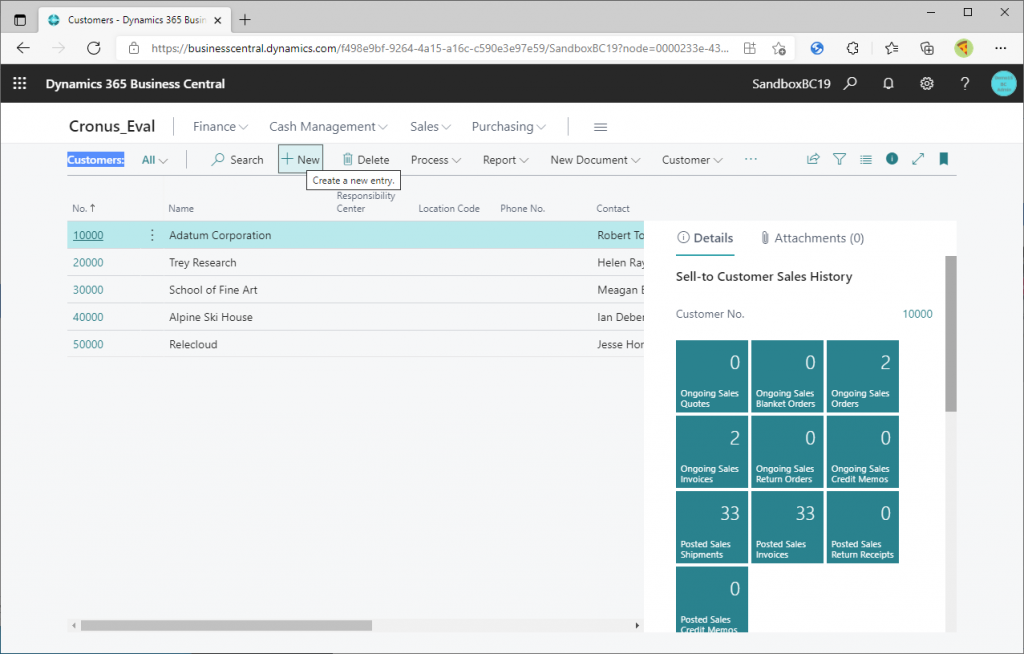Viewport: 1024px width, 654px height.
Task: Expand the New Document dropdown
Action: tap(595, 160)
